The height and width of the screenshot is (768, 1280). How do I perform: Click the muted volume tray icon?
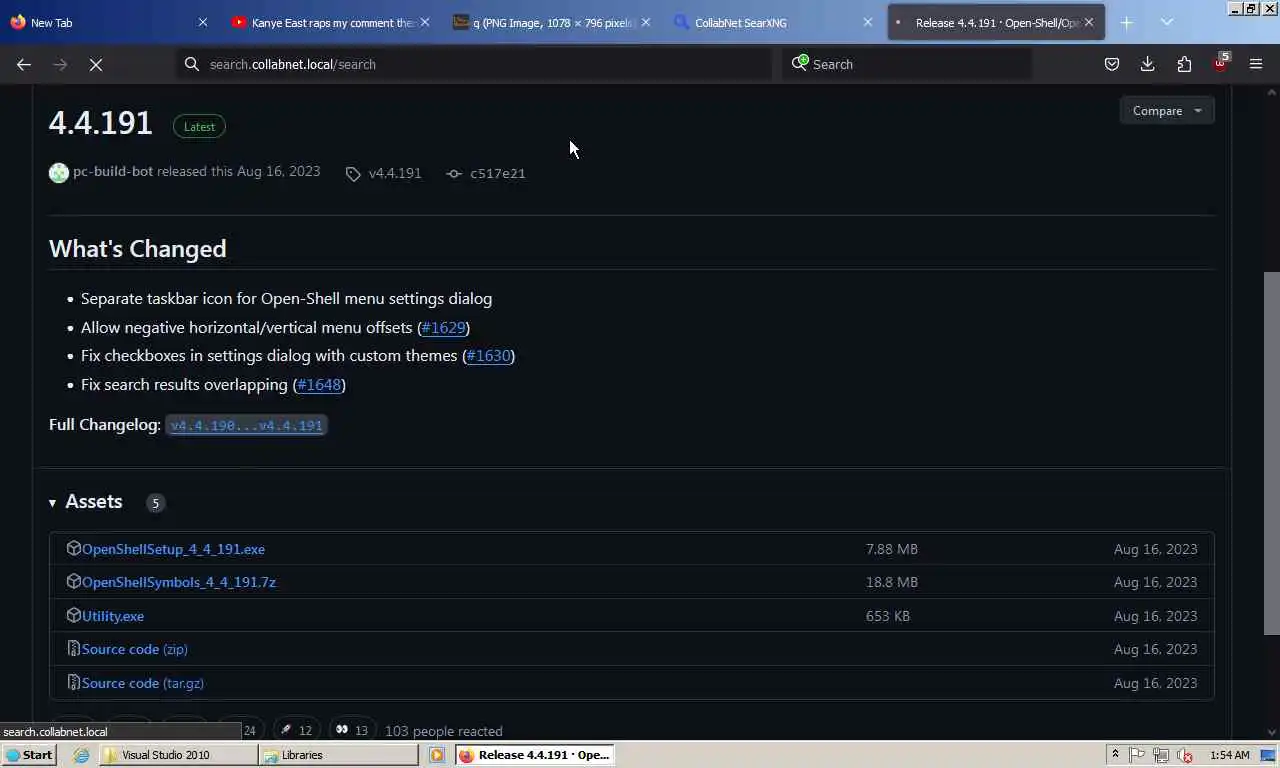coord(1185,755)
